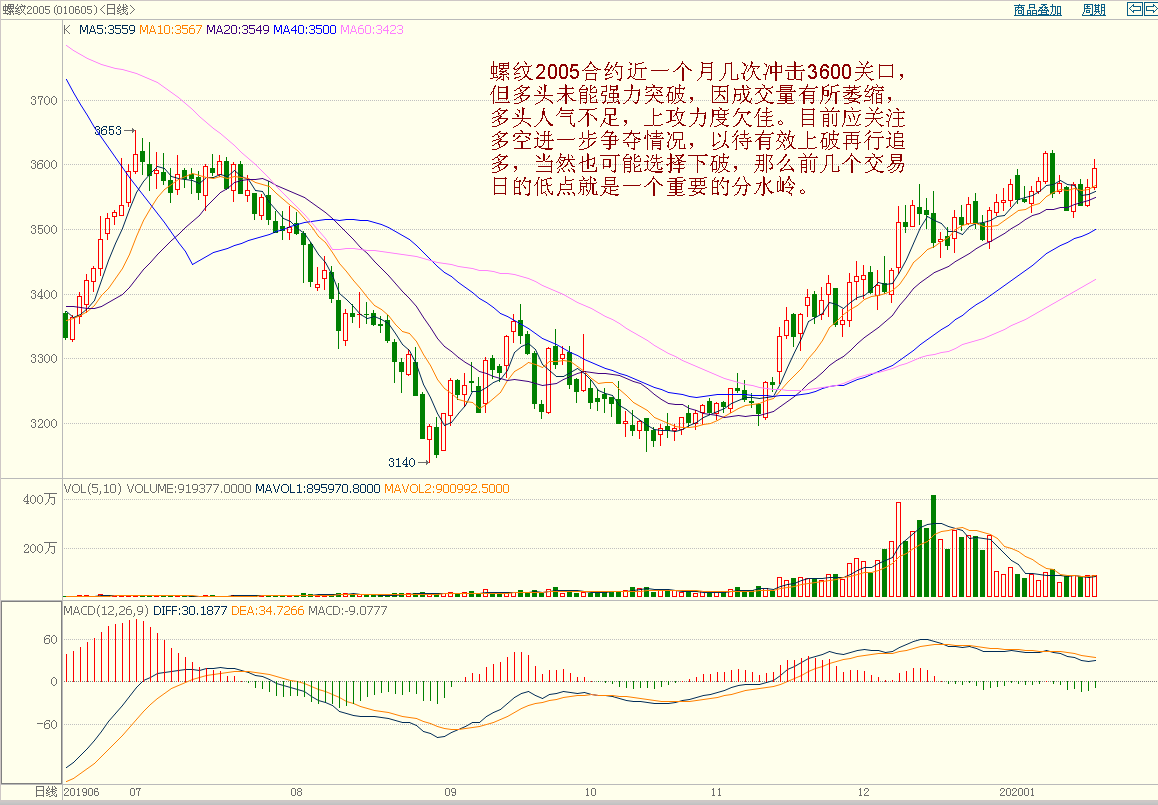The height and width of the screenshot is (805, 1158).
Task: Click the K indicator label
Action: (67, 30)
